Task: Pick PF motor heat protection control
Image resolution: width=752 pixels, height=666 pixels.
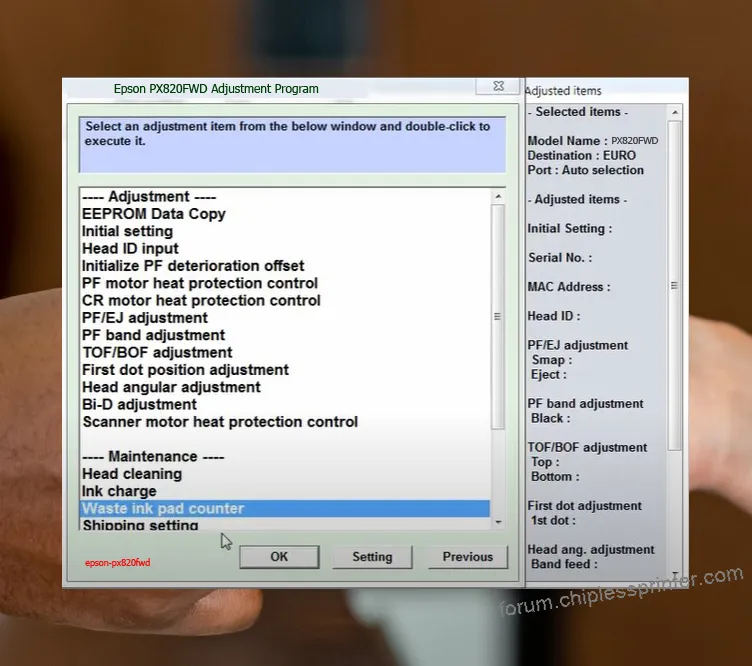Action: [200, 283]
